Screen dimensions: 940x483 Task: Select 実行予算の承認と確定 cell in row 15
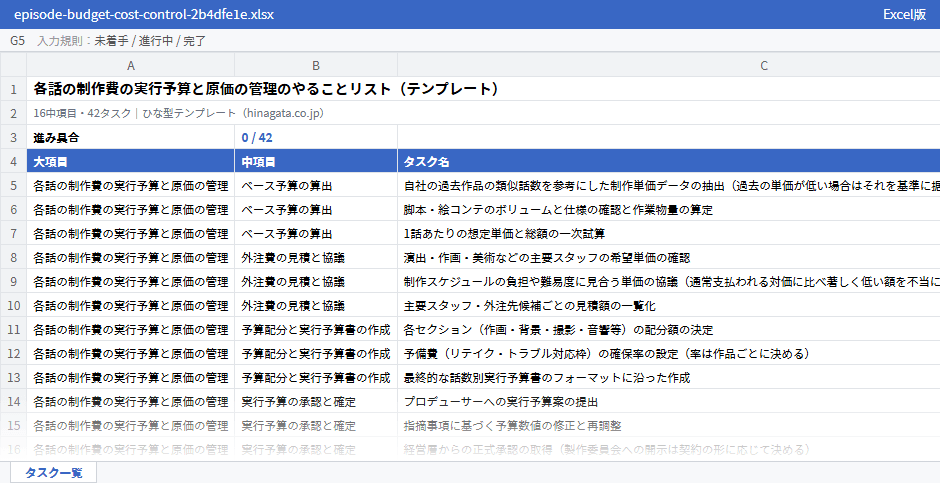(316, 425)
